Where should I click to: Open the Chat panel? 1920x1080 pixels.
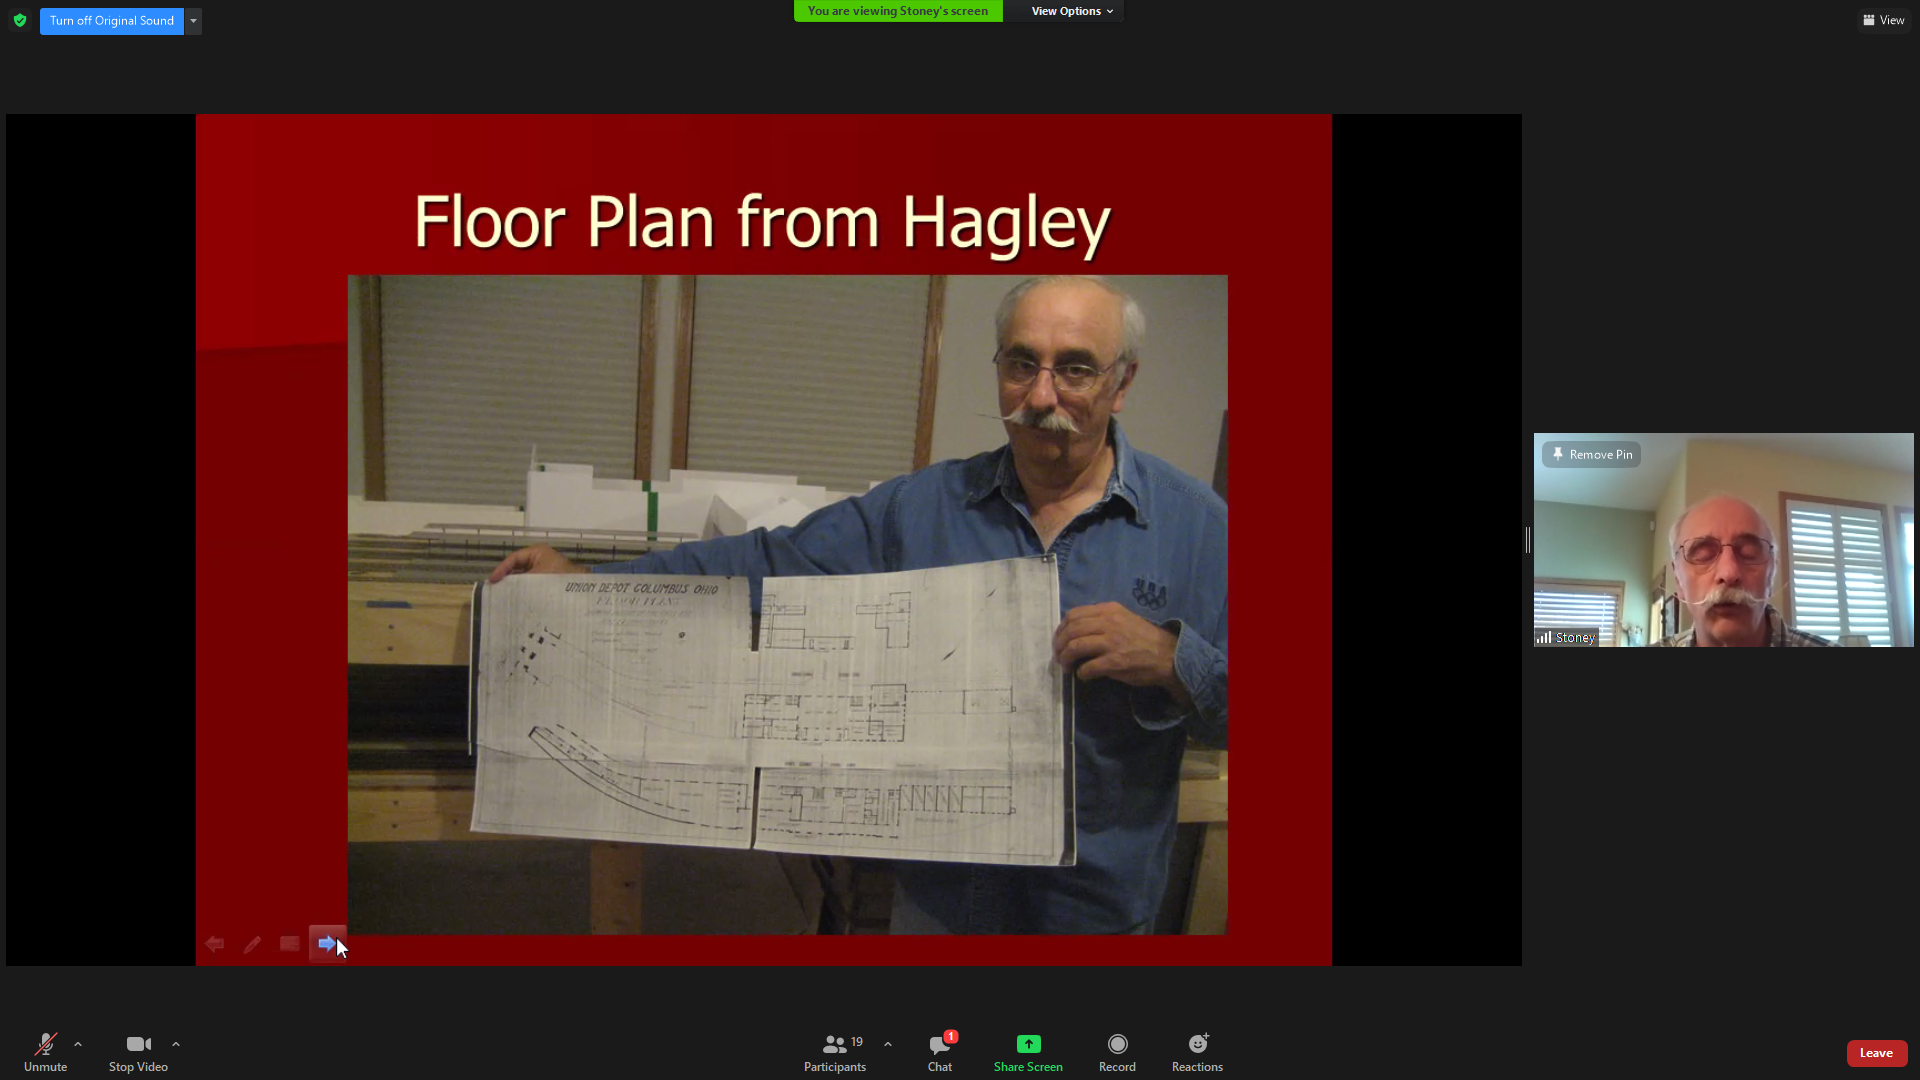pyautogui.click(x=939, y=1052)
